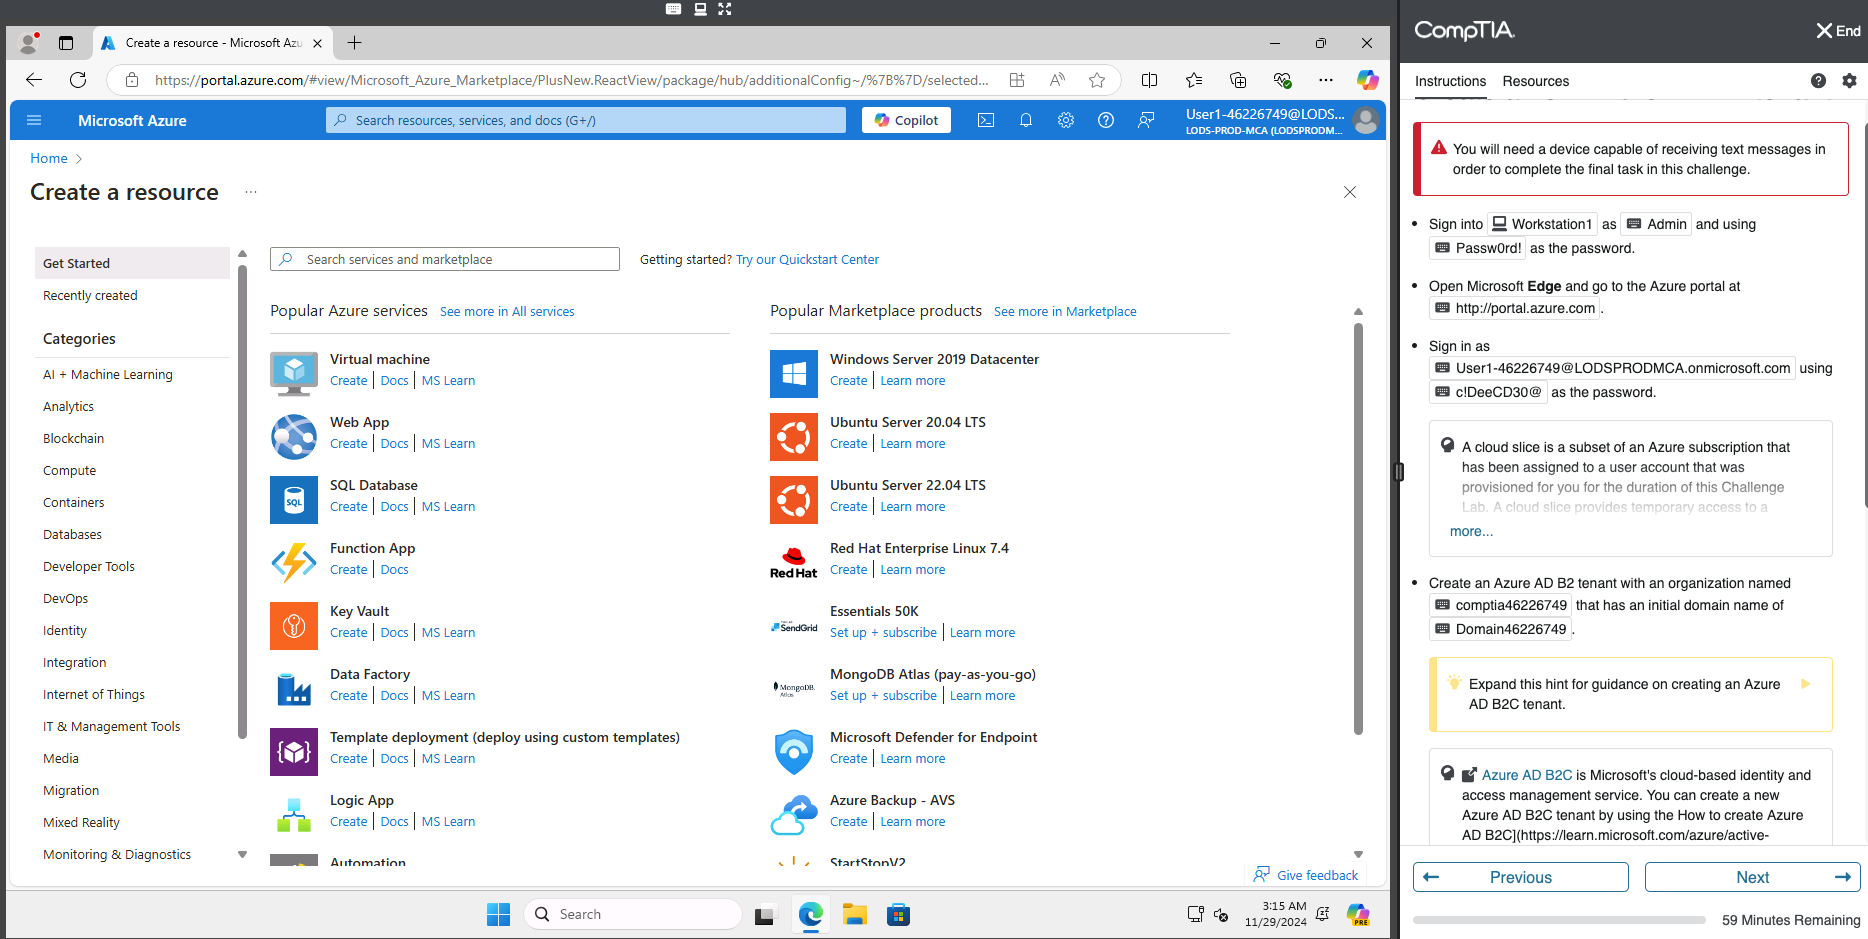Viewport: 1868px width, 939px height.
Task: Click the Home breadcrumb chevron
Action: pyautogui.click(x=79, y=159)
